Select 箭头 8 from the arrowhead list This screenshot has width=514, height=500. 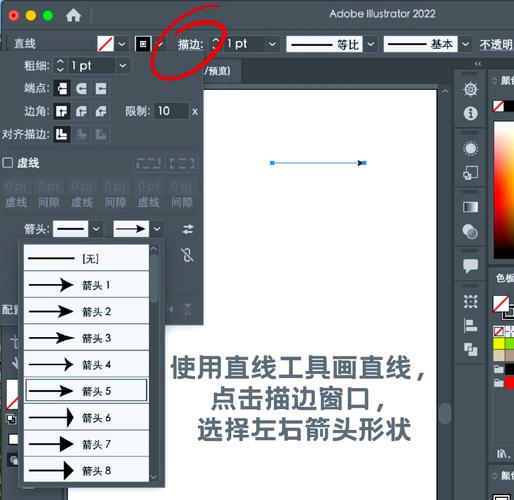[86, 470]
